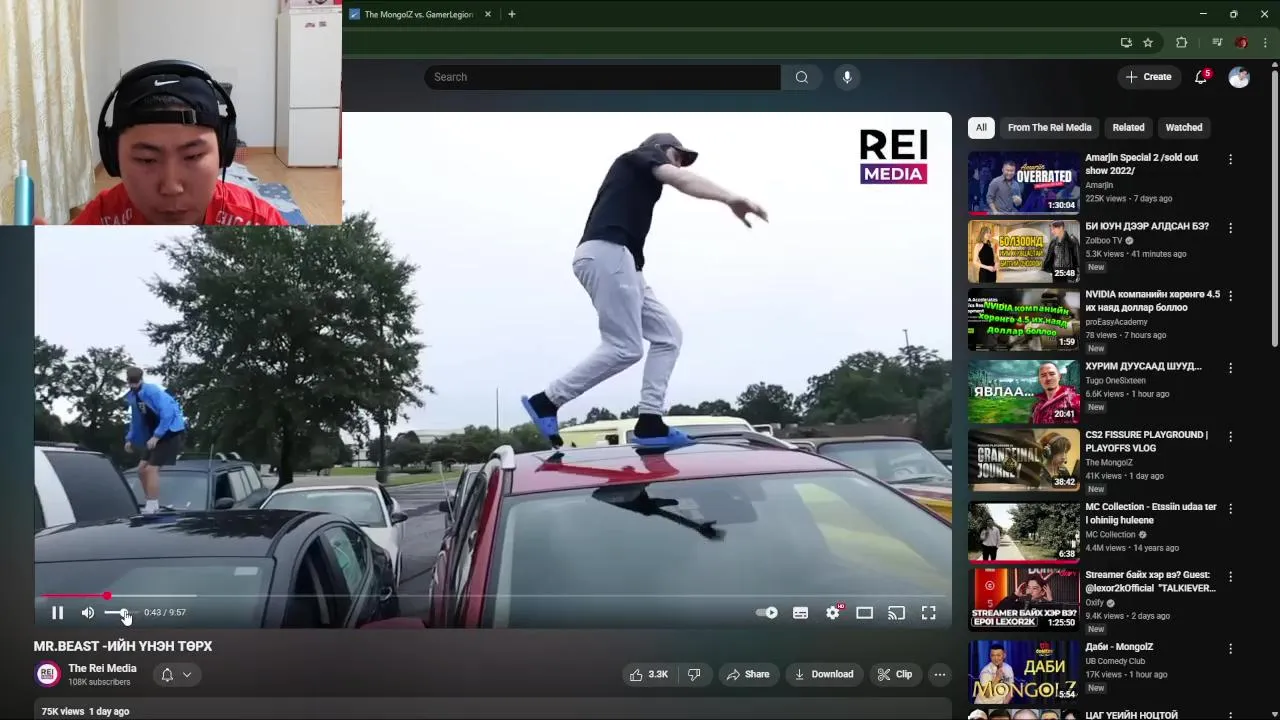The height and width of the screenshot is (720, 1280).
Task: Open the Chrome three-dot menu
Action: click(x=1266, y=43)
